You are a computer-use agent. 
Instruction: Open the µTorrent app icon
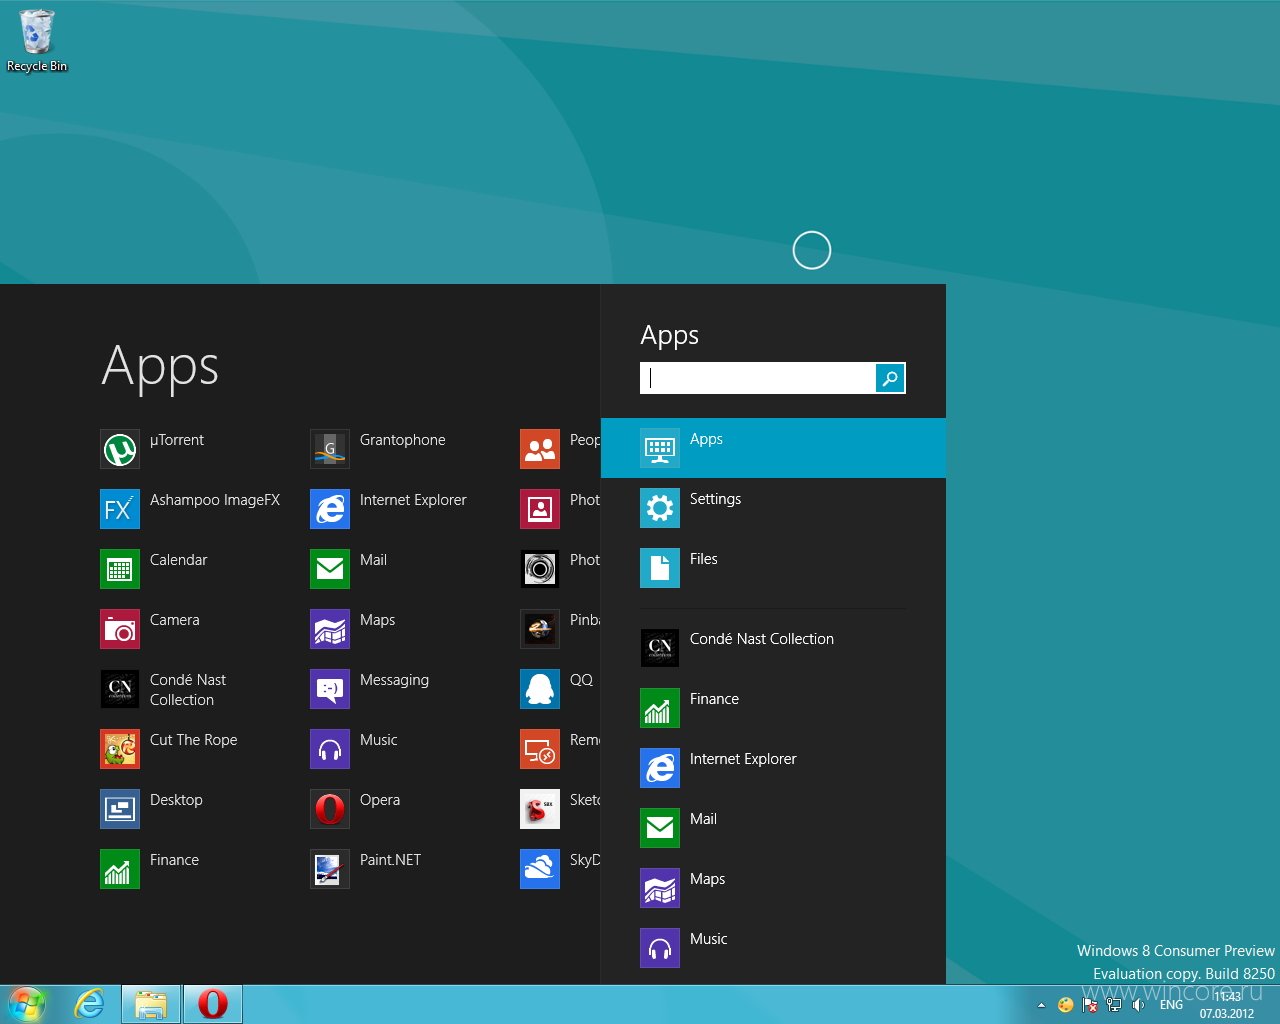tap(120, 449)
